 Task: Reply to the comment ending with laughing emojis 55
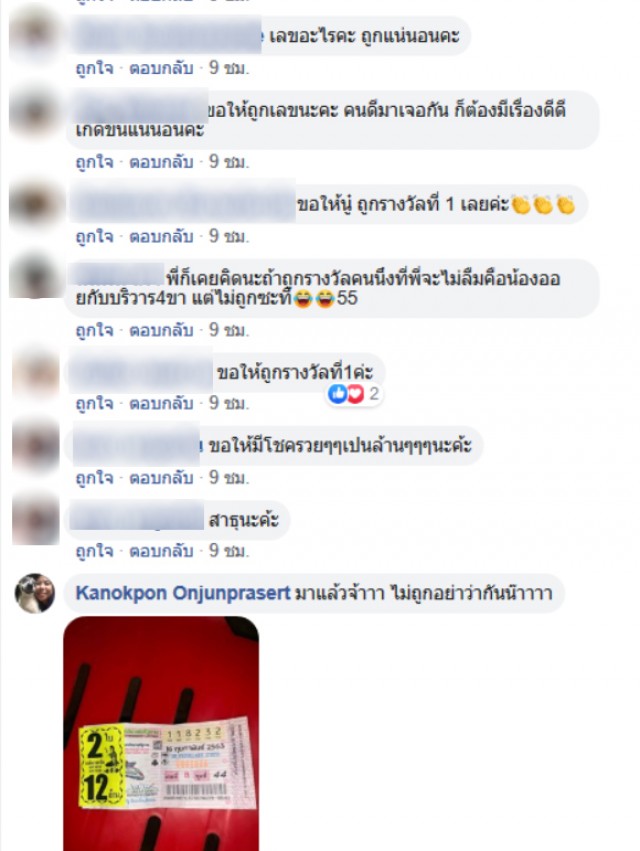[x=161, y=330]
